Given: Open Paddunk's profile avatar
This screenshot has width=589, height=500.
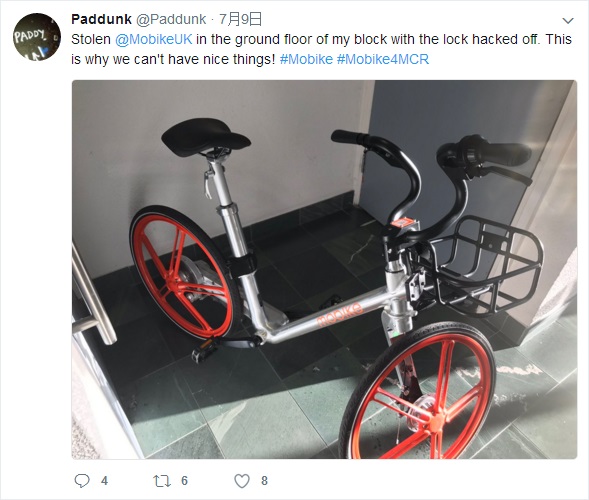Looking at the screenshot, I should 37,37.
